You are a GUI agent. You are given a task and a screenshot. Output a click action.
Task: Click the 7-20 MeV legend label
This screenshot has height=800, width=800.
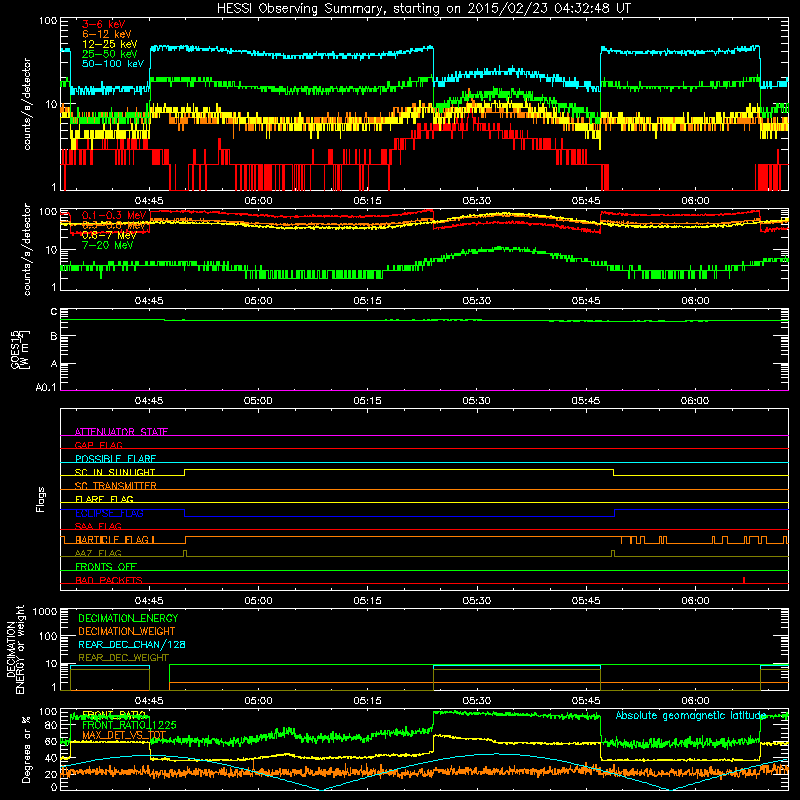coord(107,245)
